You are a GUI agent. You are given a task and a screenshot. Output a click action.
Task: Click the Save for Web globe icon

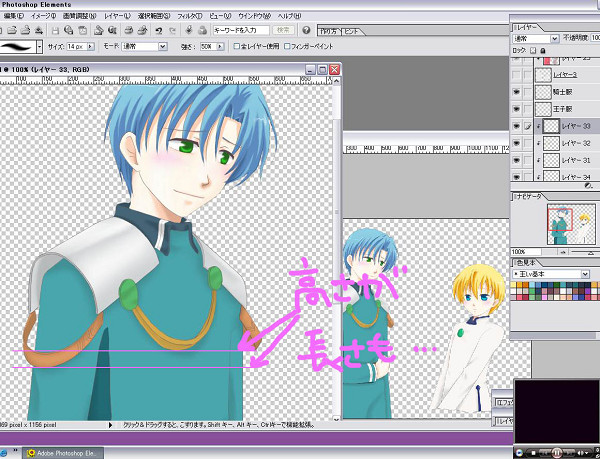(69, 30)
